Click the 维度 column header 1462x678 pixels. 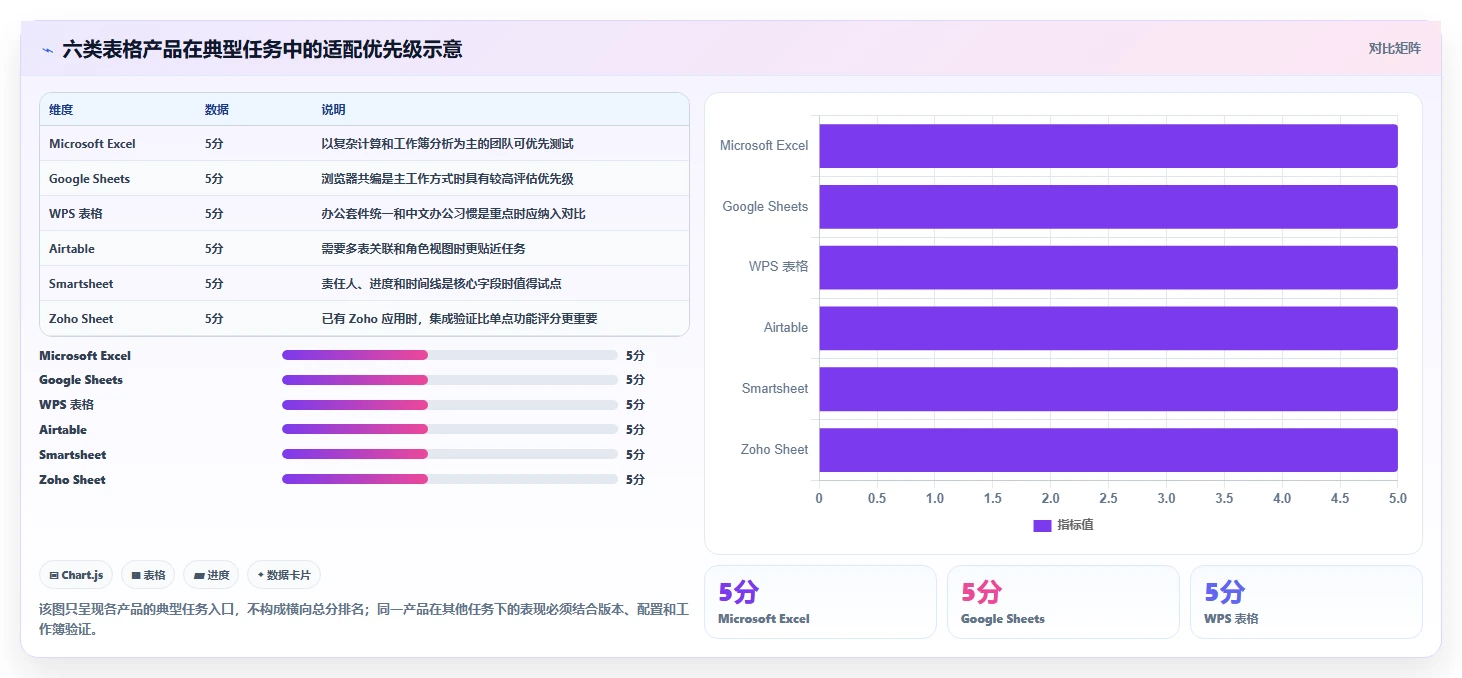[x=61, y=109]
